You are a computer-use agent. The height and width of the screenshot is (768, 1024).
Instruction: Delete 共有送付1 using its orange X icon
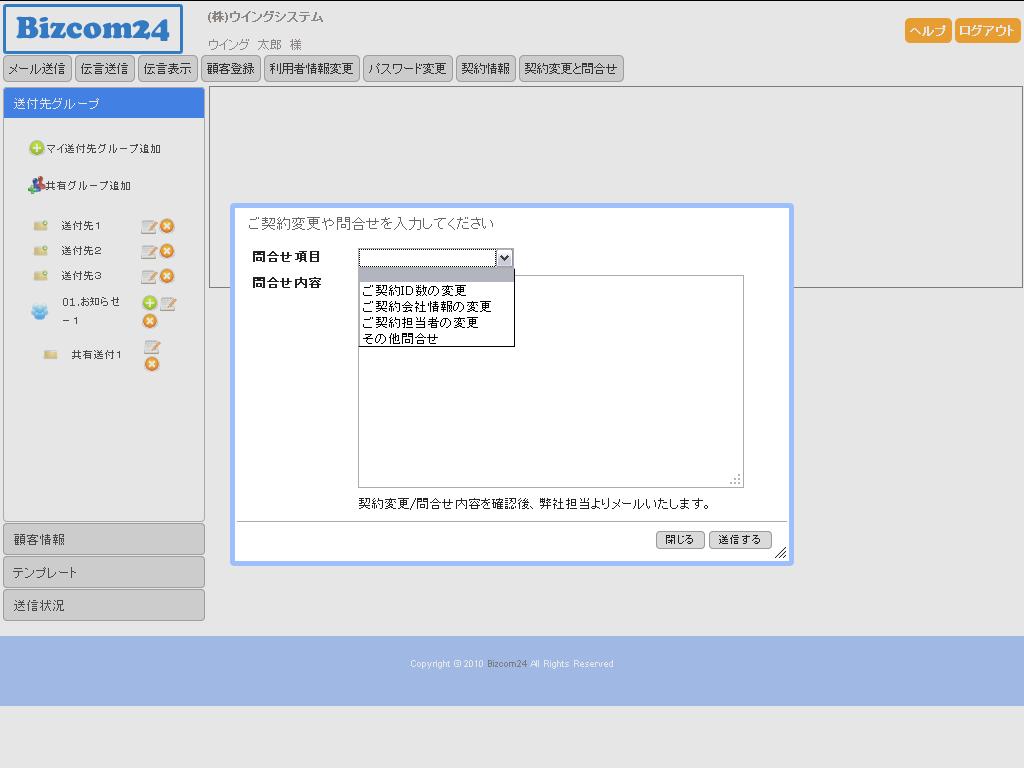(152, 364)
